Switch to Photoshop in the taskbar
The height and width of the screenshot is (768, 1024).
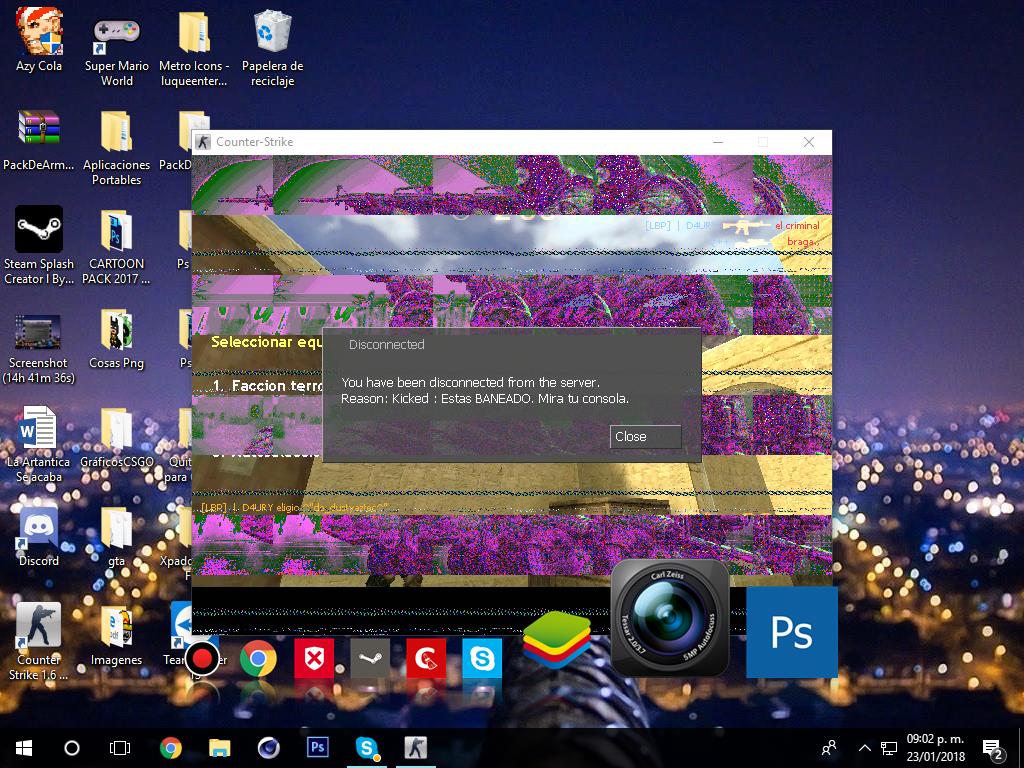(317, 748)
